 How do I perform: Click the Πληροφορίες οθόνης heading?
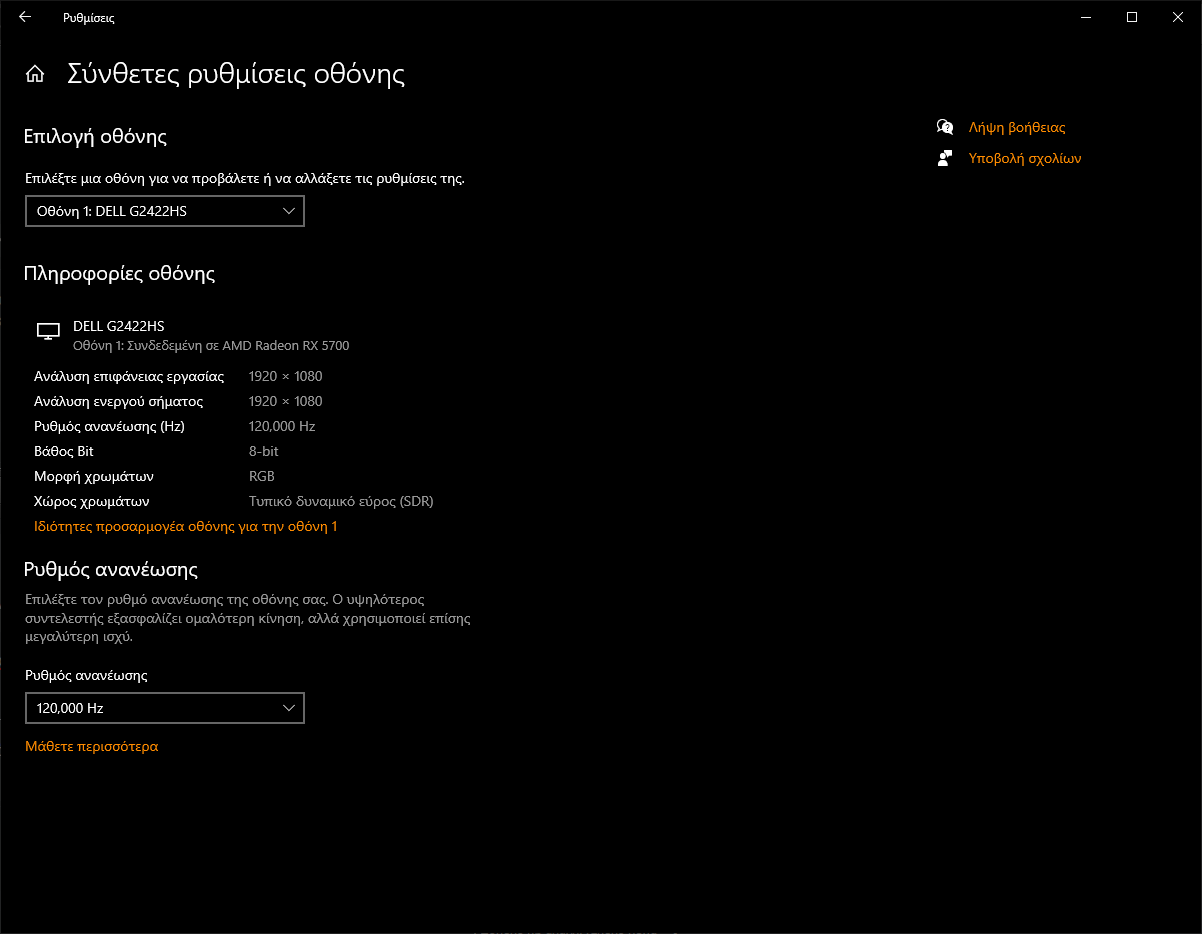[119, 273]
